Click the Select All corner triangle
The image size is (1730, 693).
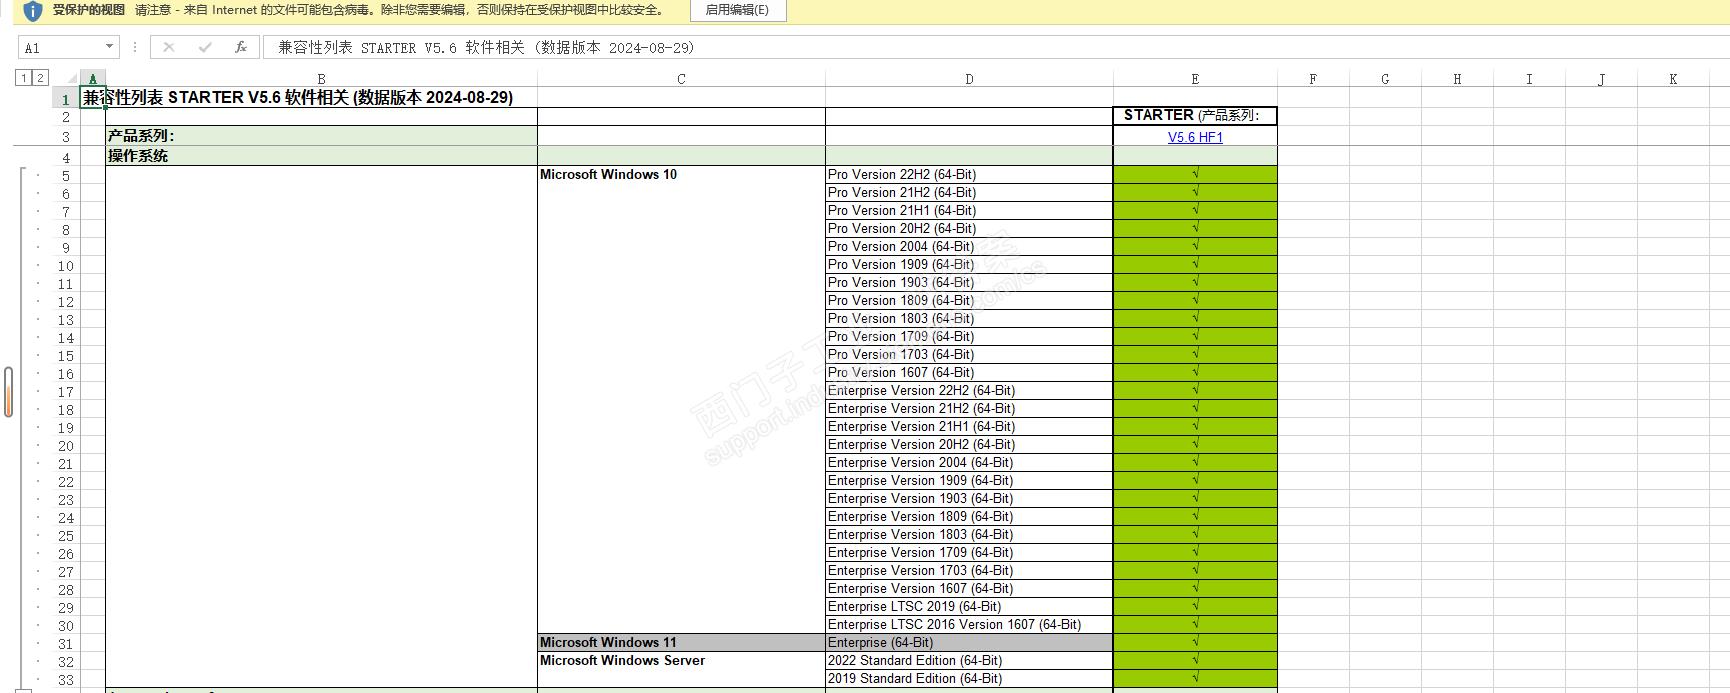pos(72,78)
